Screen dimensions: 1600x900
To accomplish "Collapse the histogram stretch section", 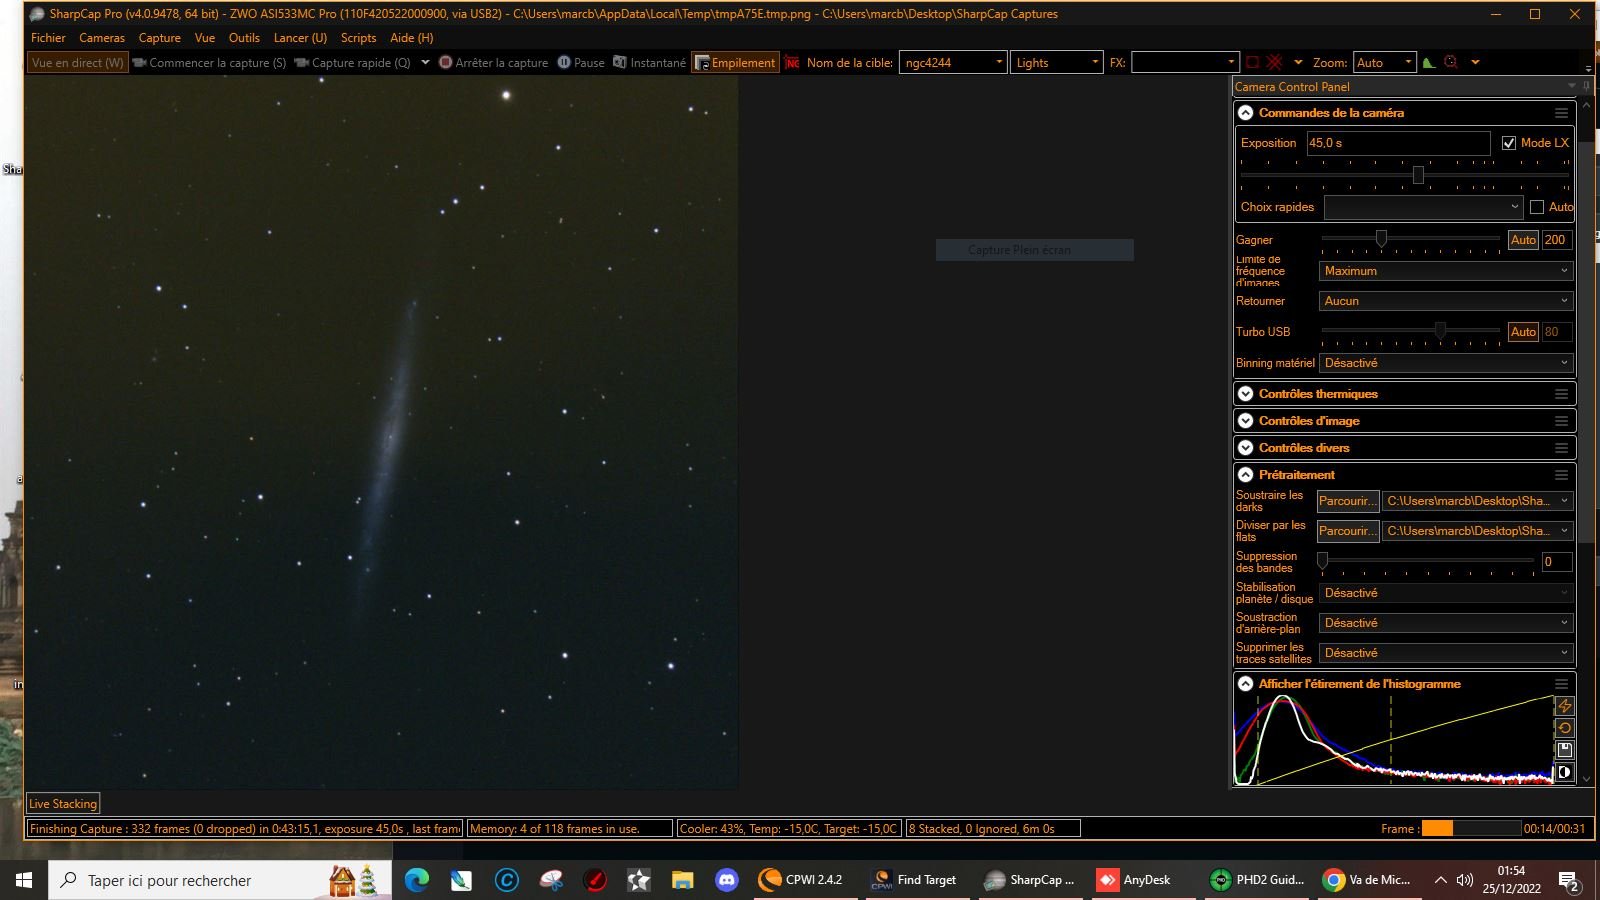I will click(x=1246, y=684).
